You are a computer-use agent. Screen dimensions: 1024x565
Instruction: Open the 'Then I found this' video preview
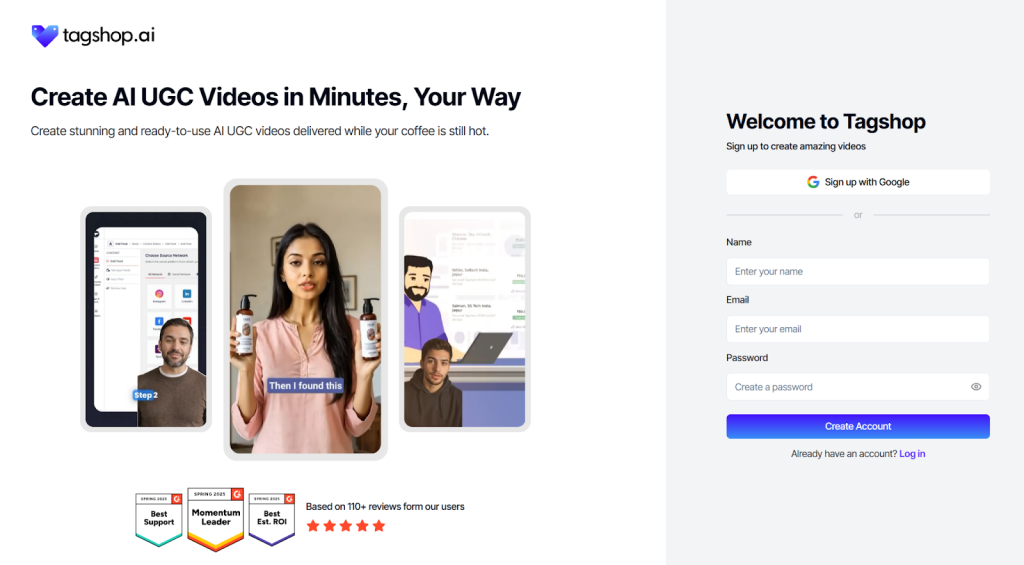pyautogui.click(x=305, y=319)
